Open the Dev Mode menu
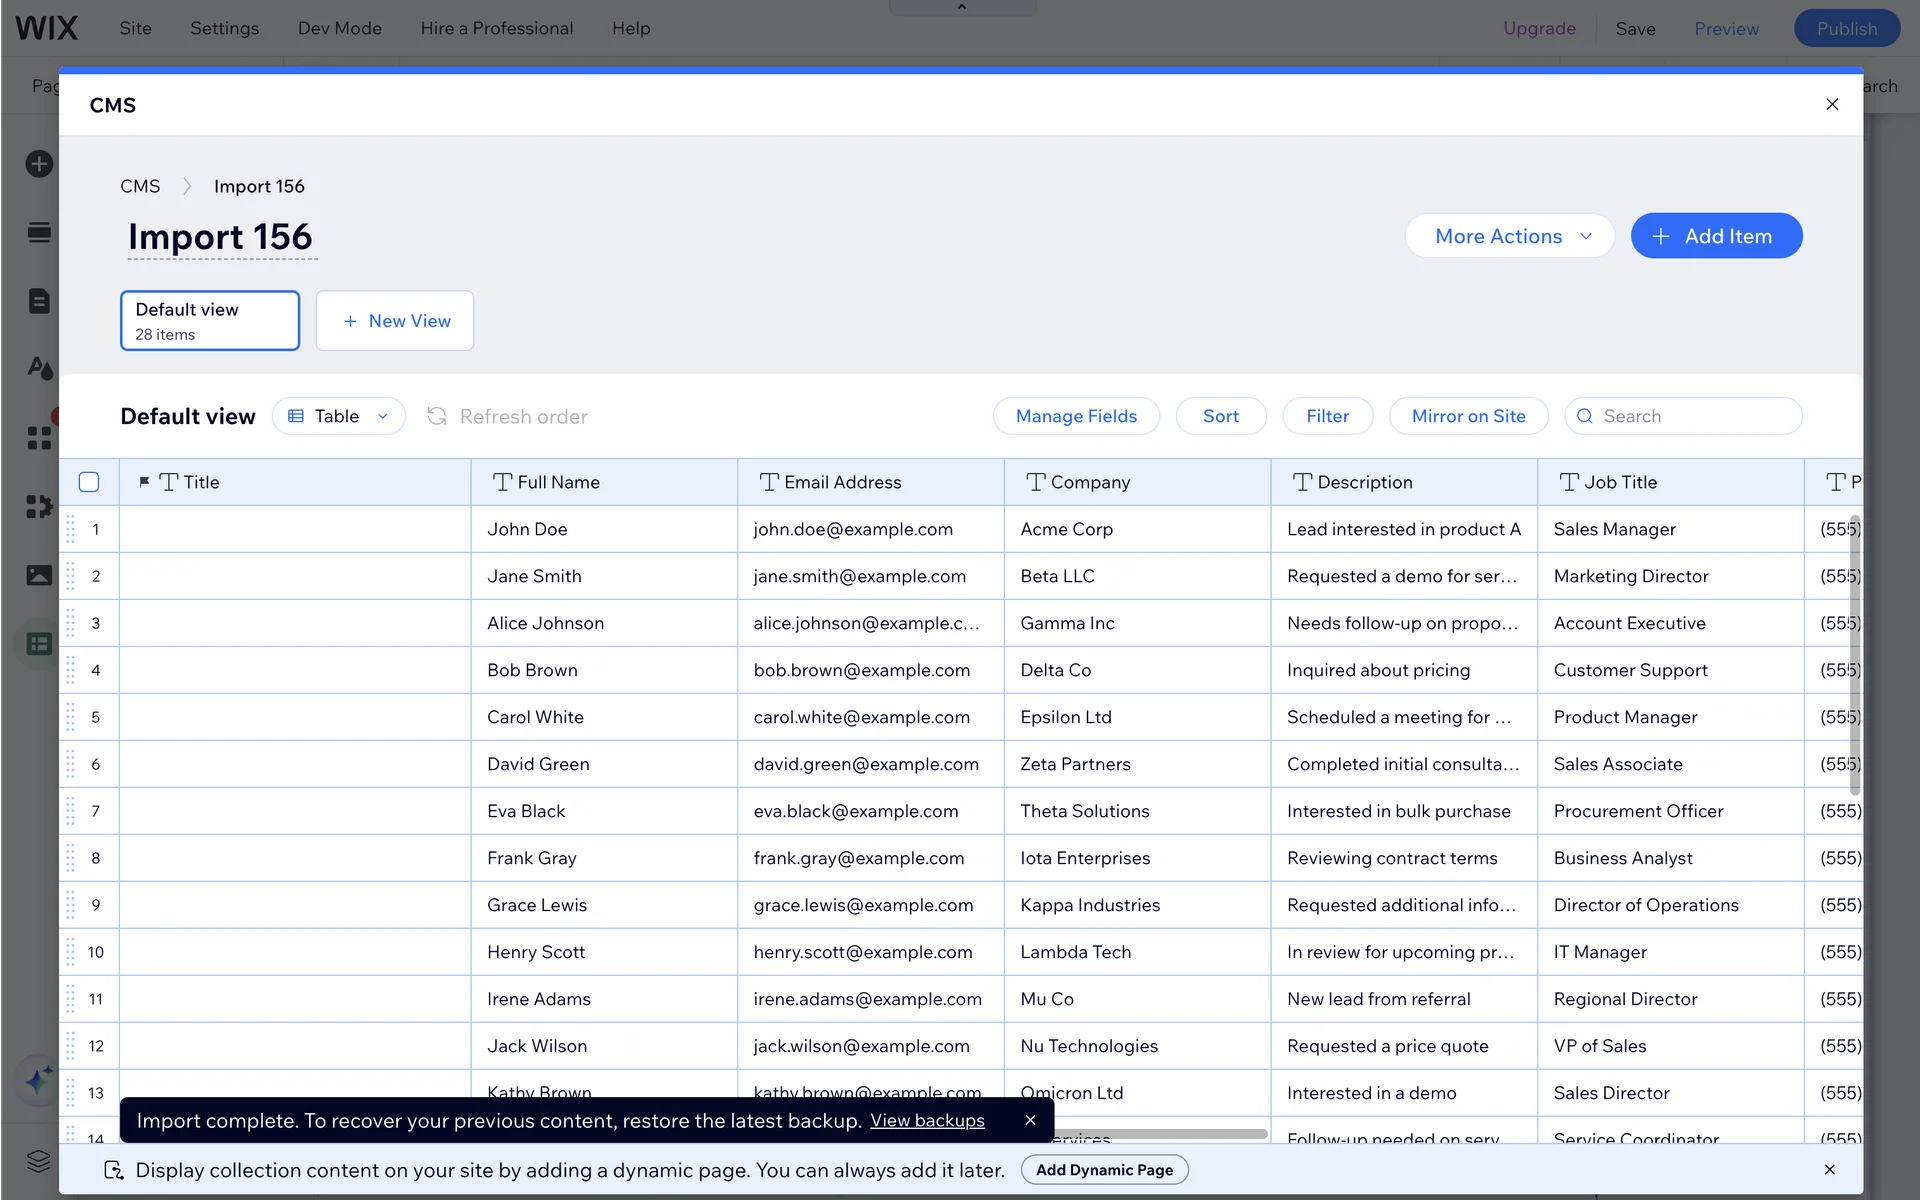The image size is (1920, 1200). coord(339,28)
